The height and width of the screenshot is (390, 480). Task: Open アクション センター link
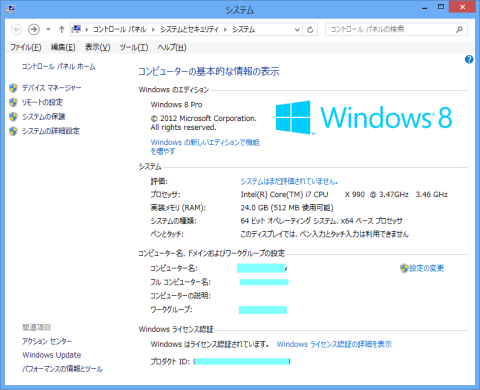tap(47, 341)
